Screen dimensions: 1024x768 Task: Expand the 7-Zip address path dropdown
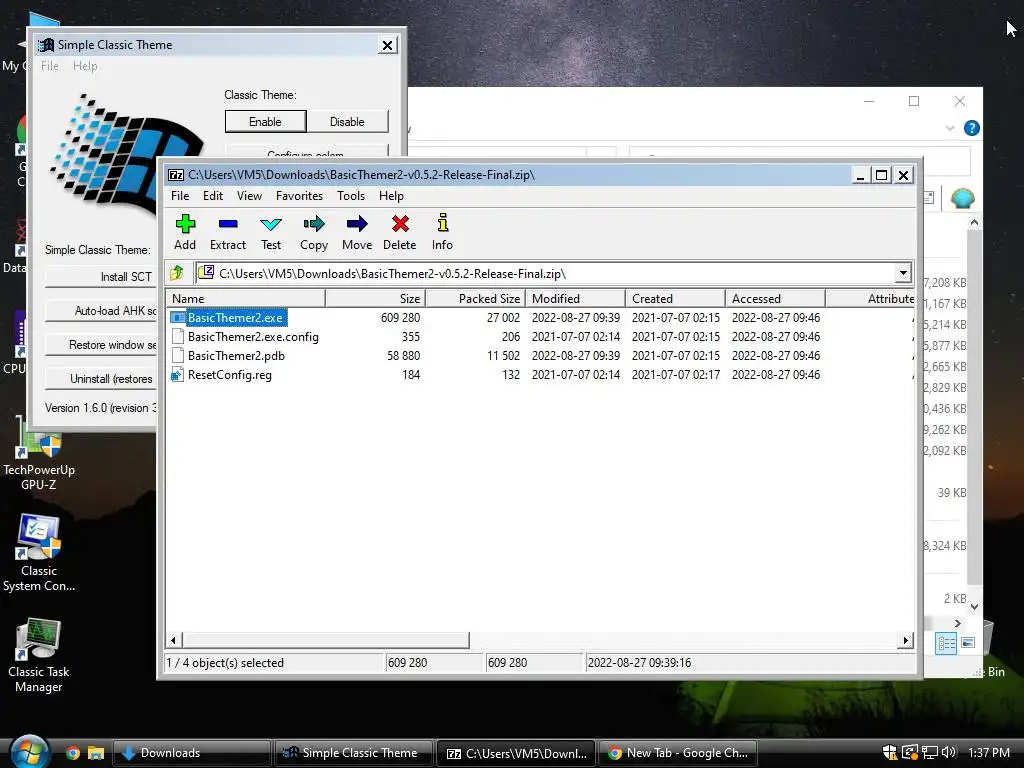coord(903,273)
